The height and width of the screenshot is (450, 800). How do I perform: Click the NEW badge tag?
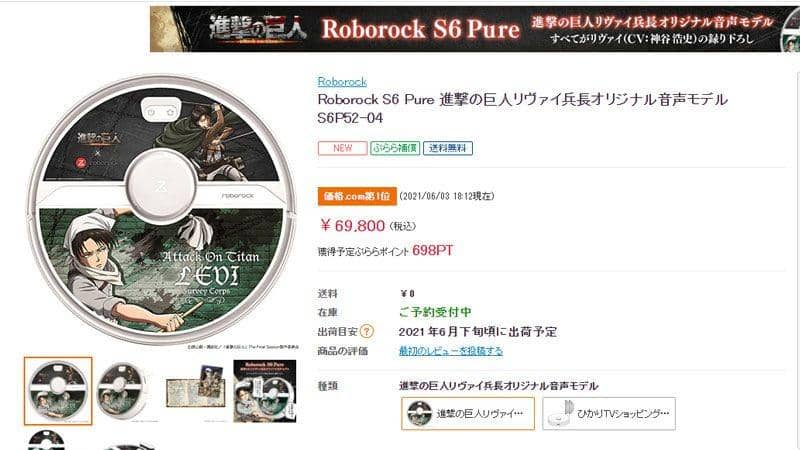click(342, 148)
